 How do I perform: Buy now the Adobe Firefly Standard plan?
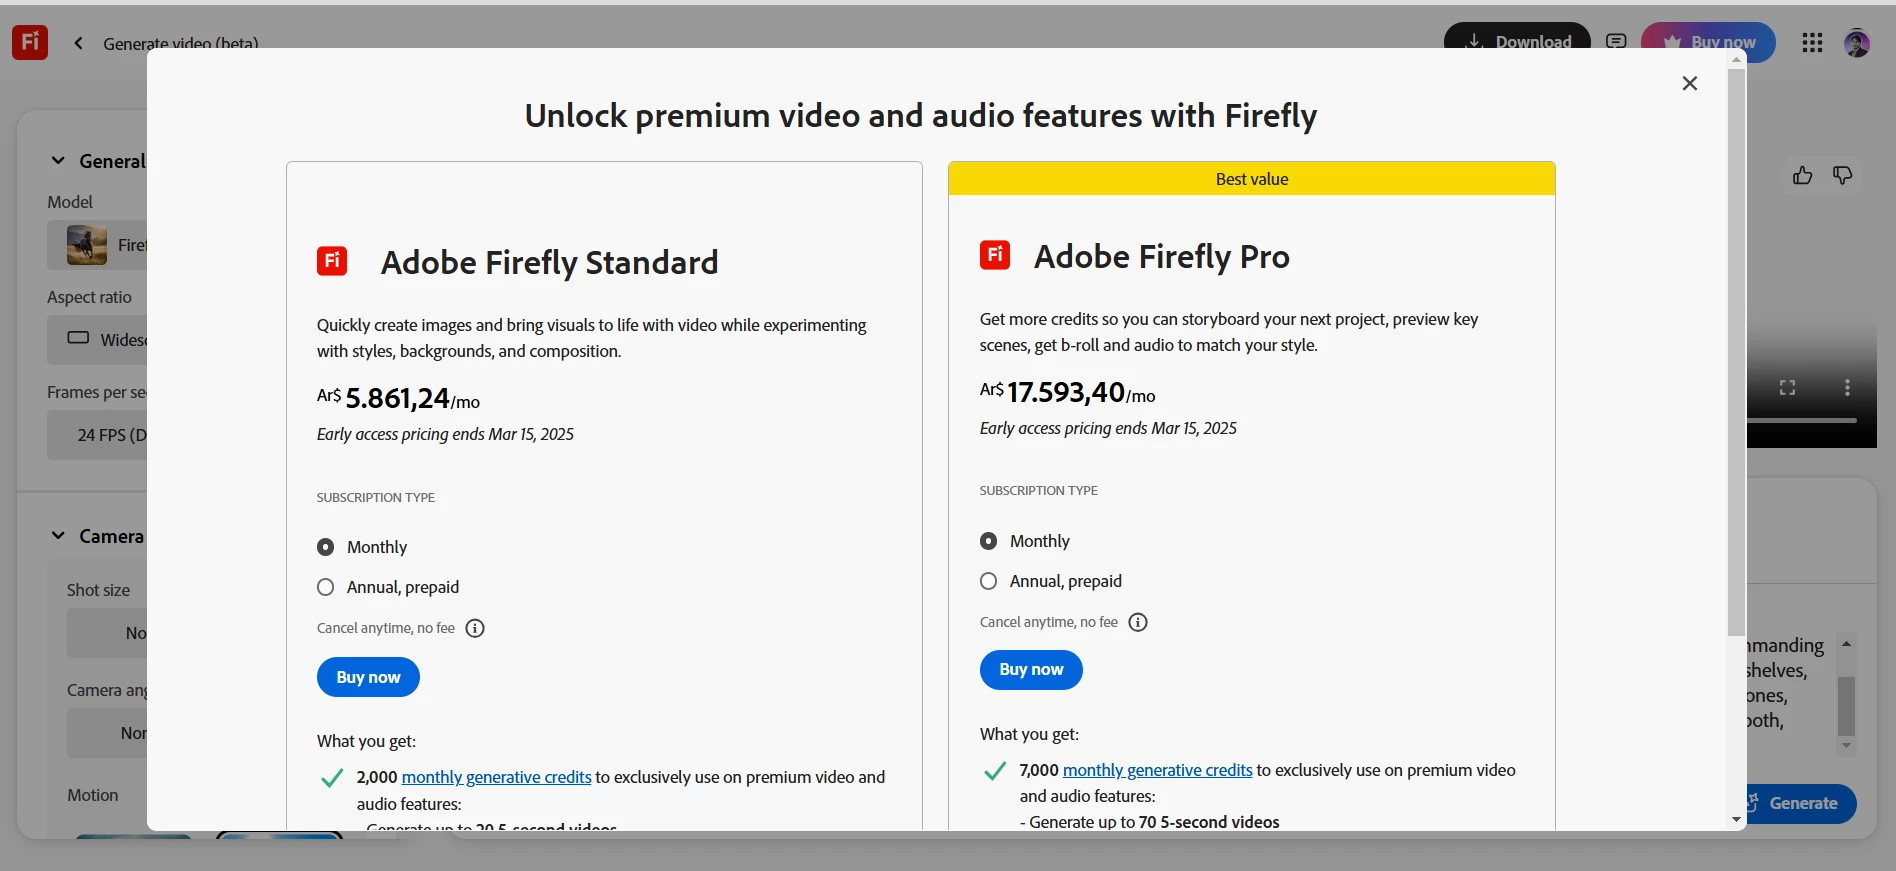[368, 677]
